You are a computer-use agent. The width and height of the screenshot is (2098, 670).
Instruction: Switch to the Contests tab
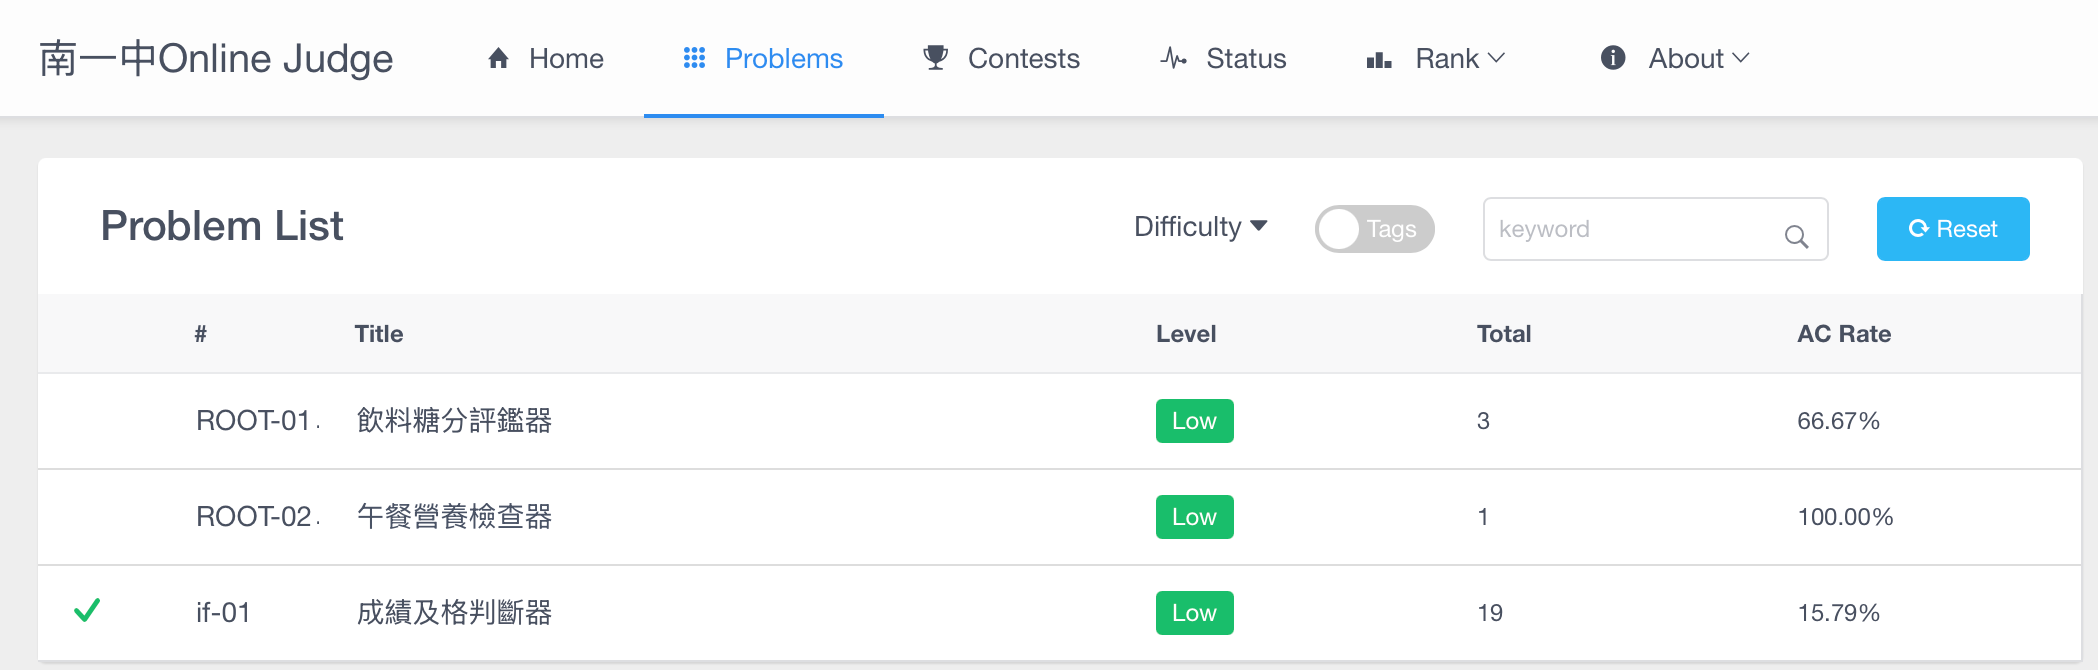click(1001, 58)
